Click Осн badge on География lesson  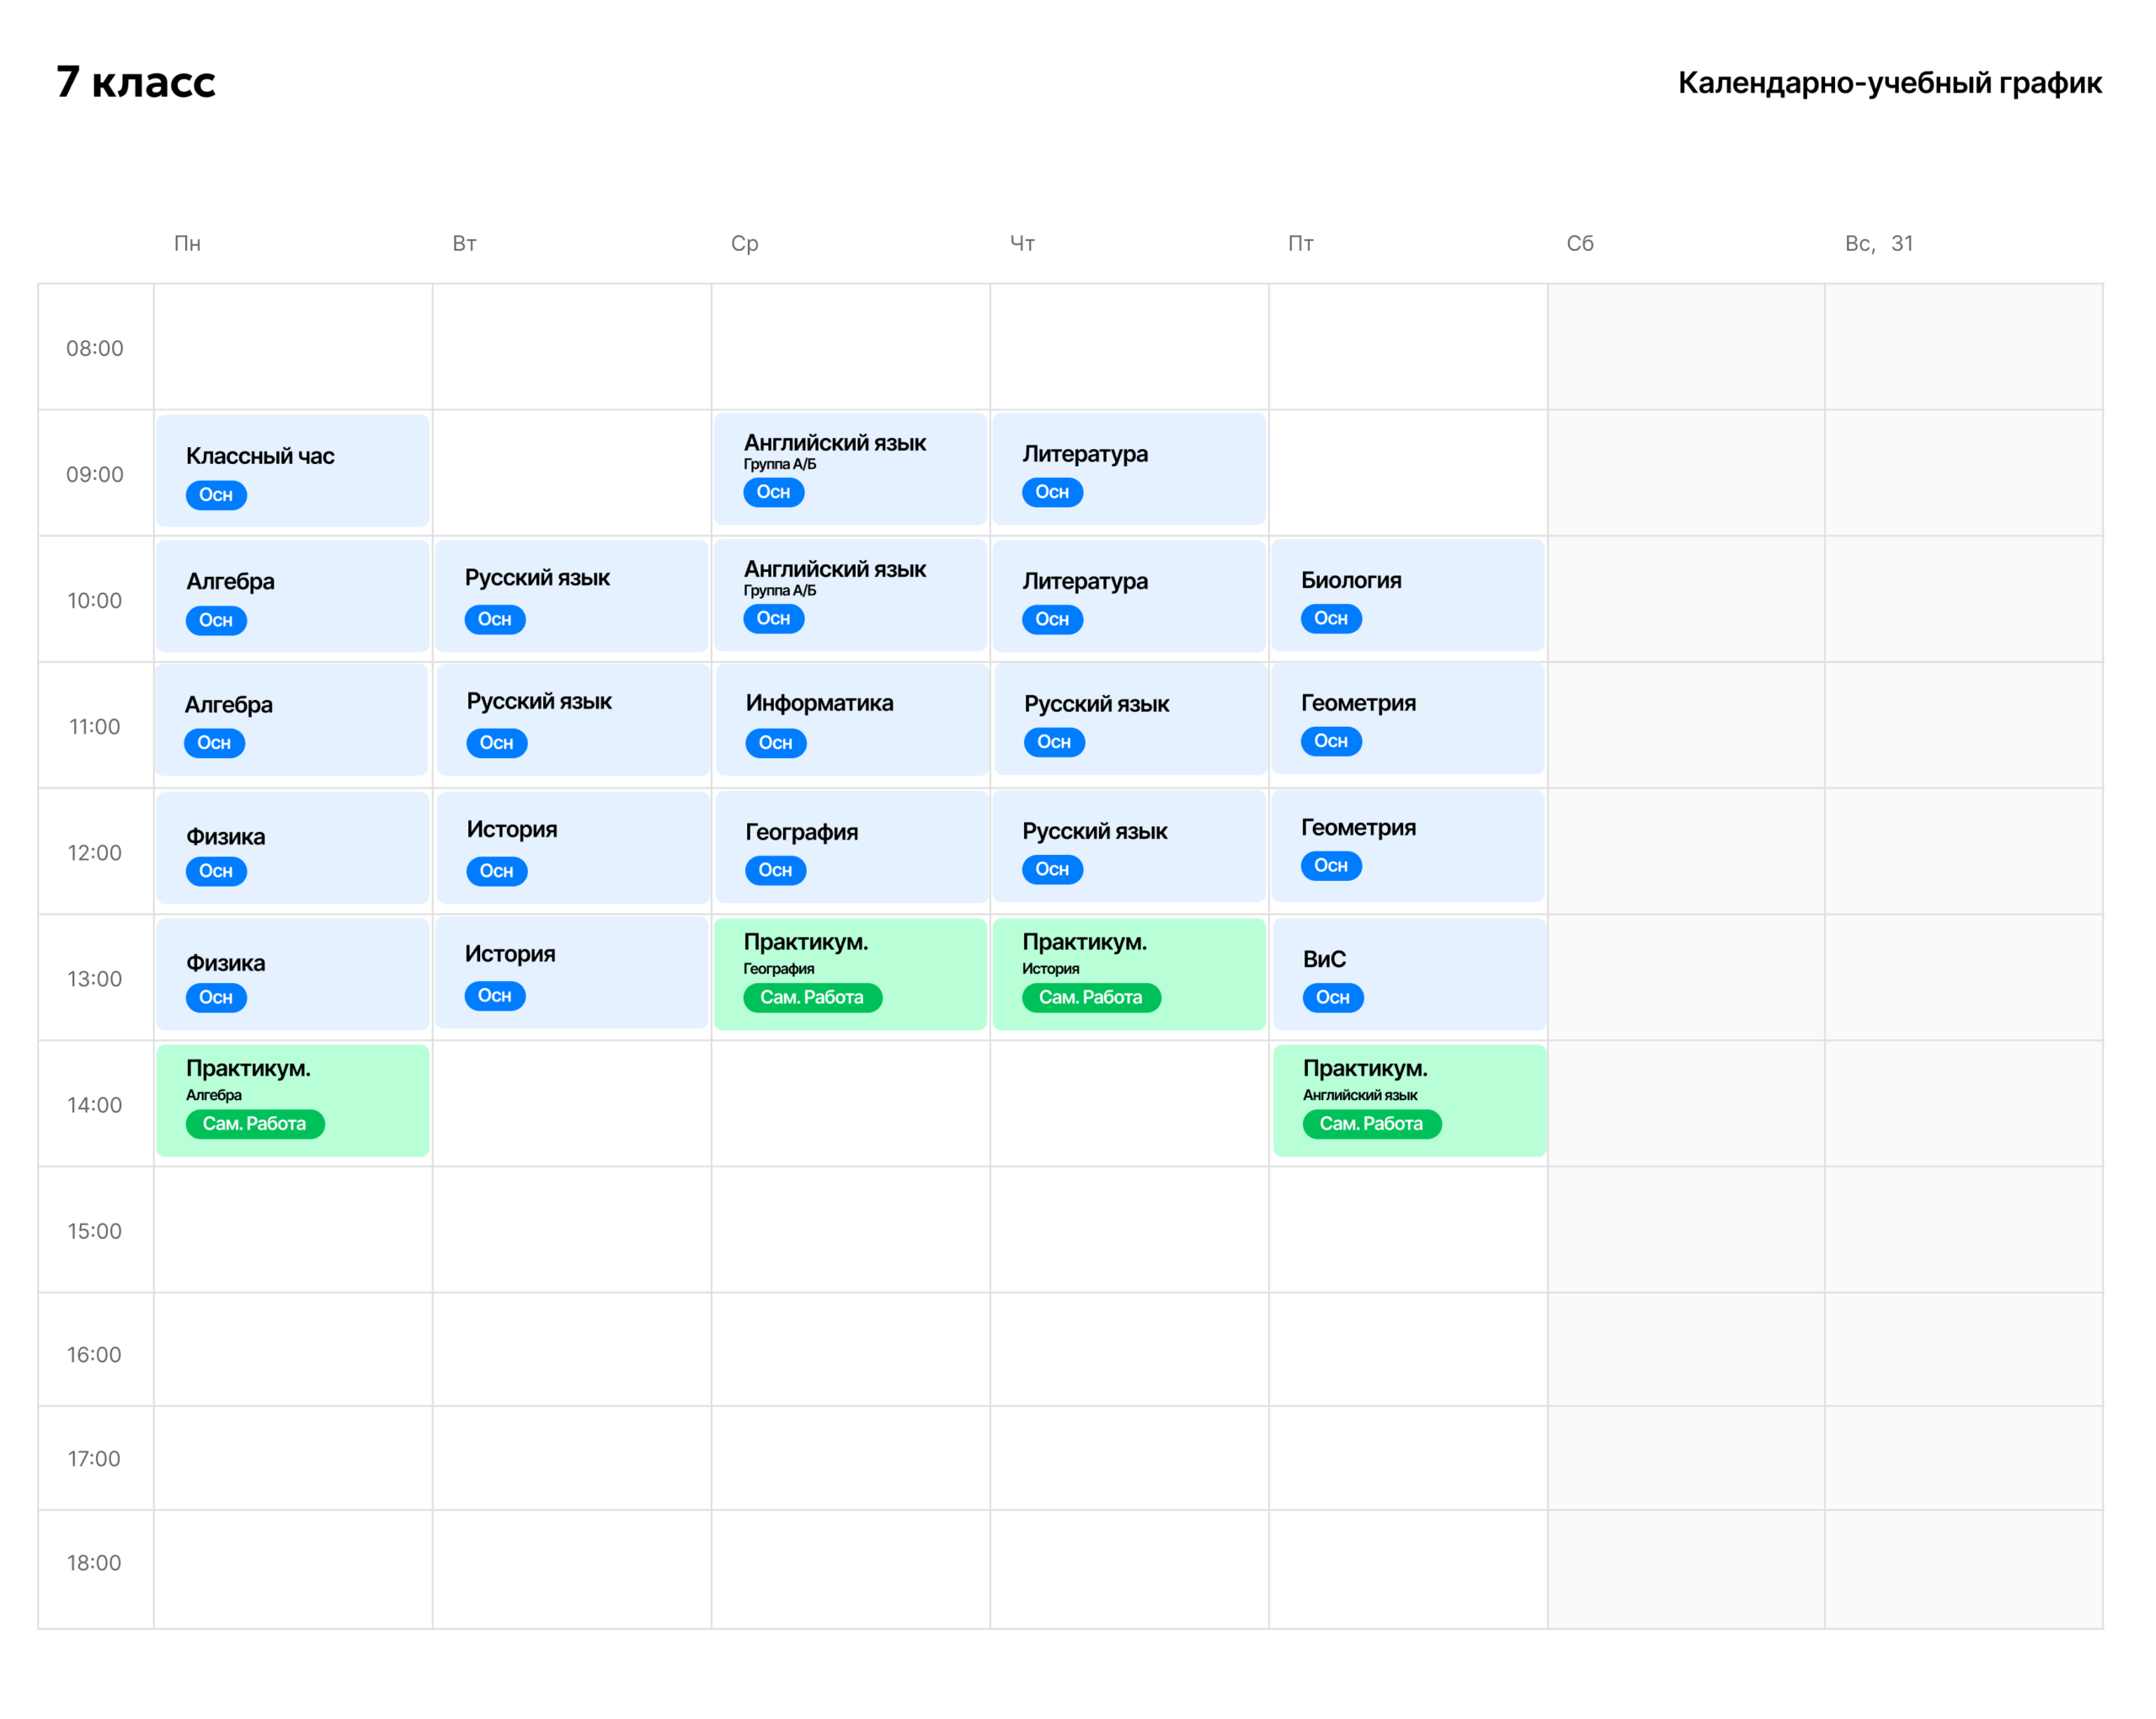coord(776,870)
